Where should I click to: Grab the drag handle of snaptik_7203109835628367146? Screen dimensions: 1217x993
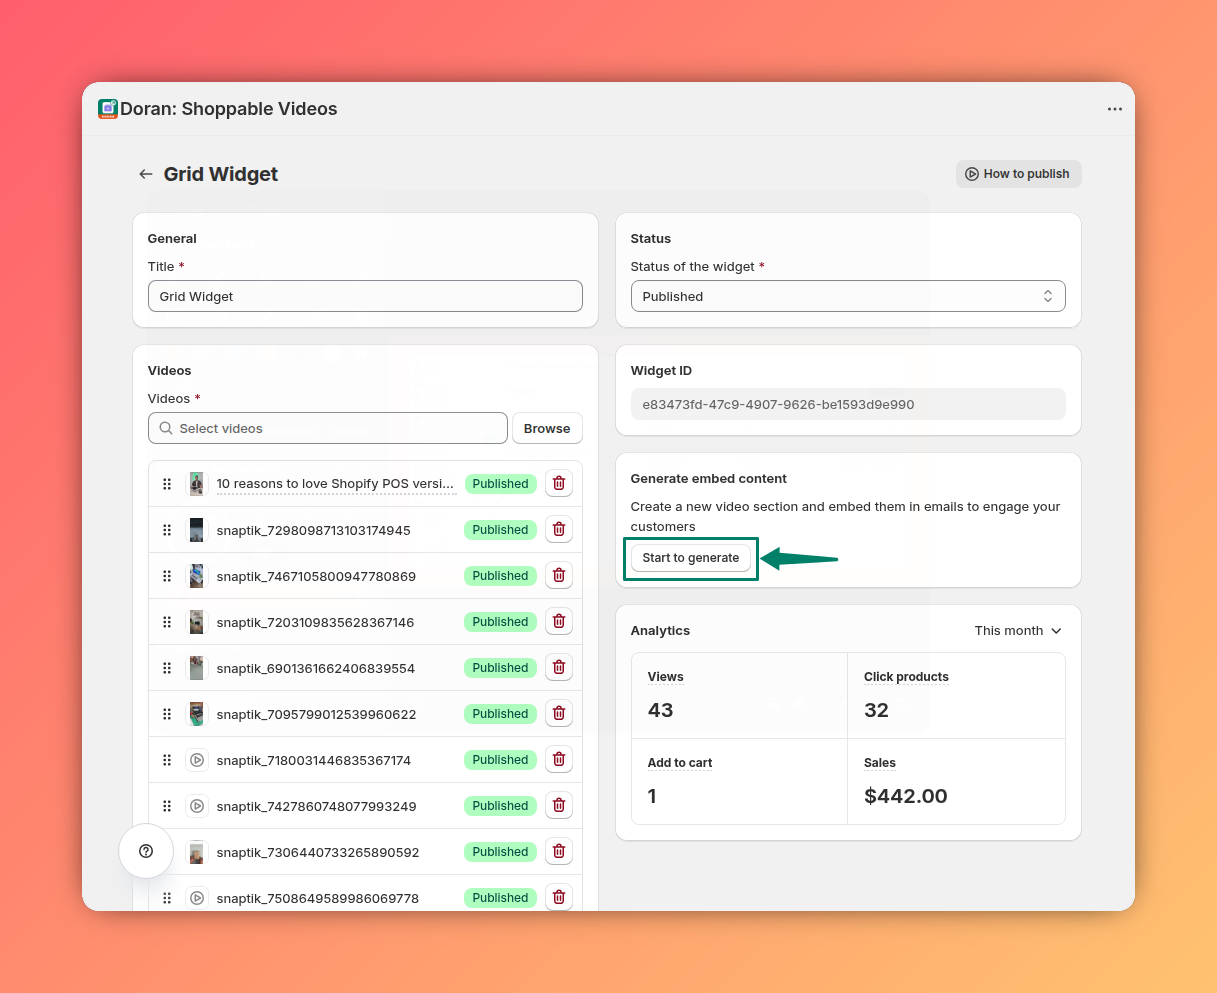(167, 622)
